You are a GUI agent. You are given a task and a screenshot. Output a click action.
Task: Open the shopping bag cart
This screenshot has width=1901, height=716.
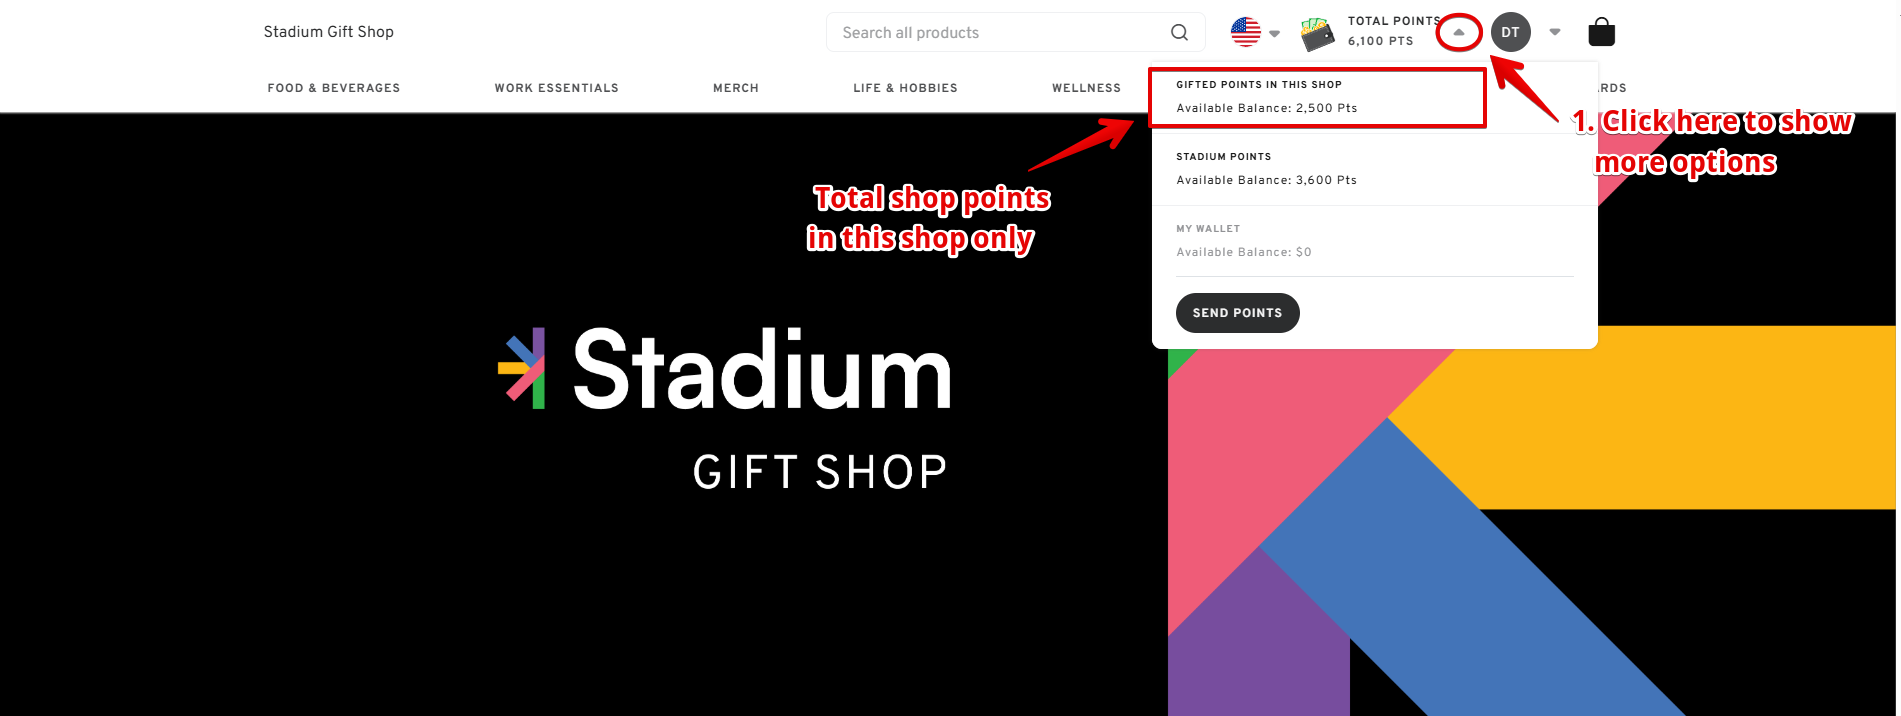tap(1601, 32)
